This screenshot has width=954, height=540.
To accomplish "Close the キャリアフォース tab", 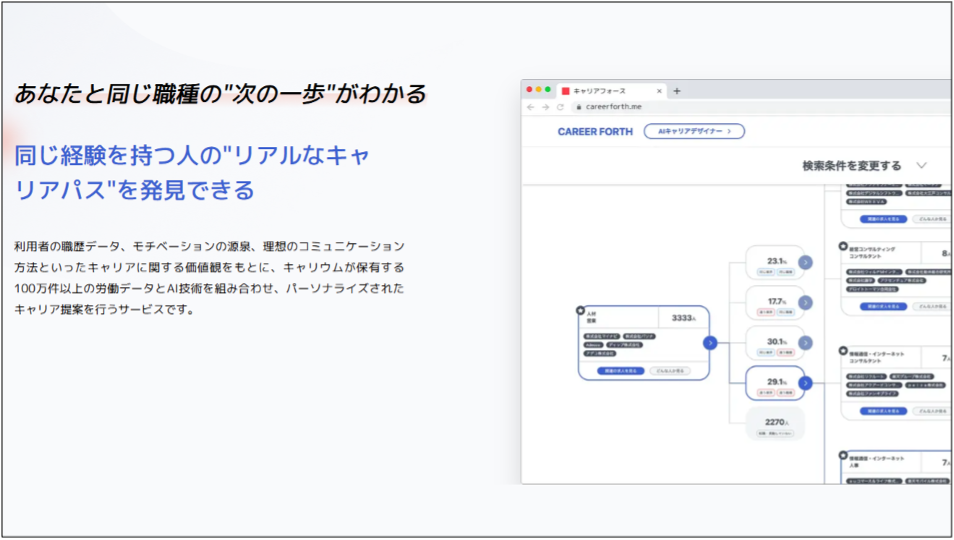I will click(659, 91).
